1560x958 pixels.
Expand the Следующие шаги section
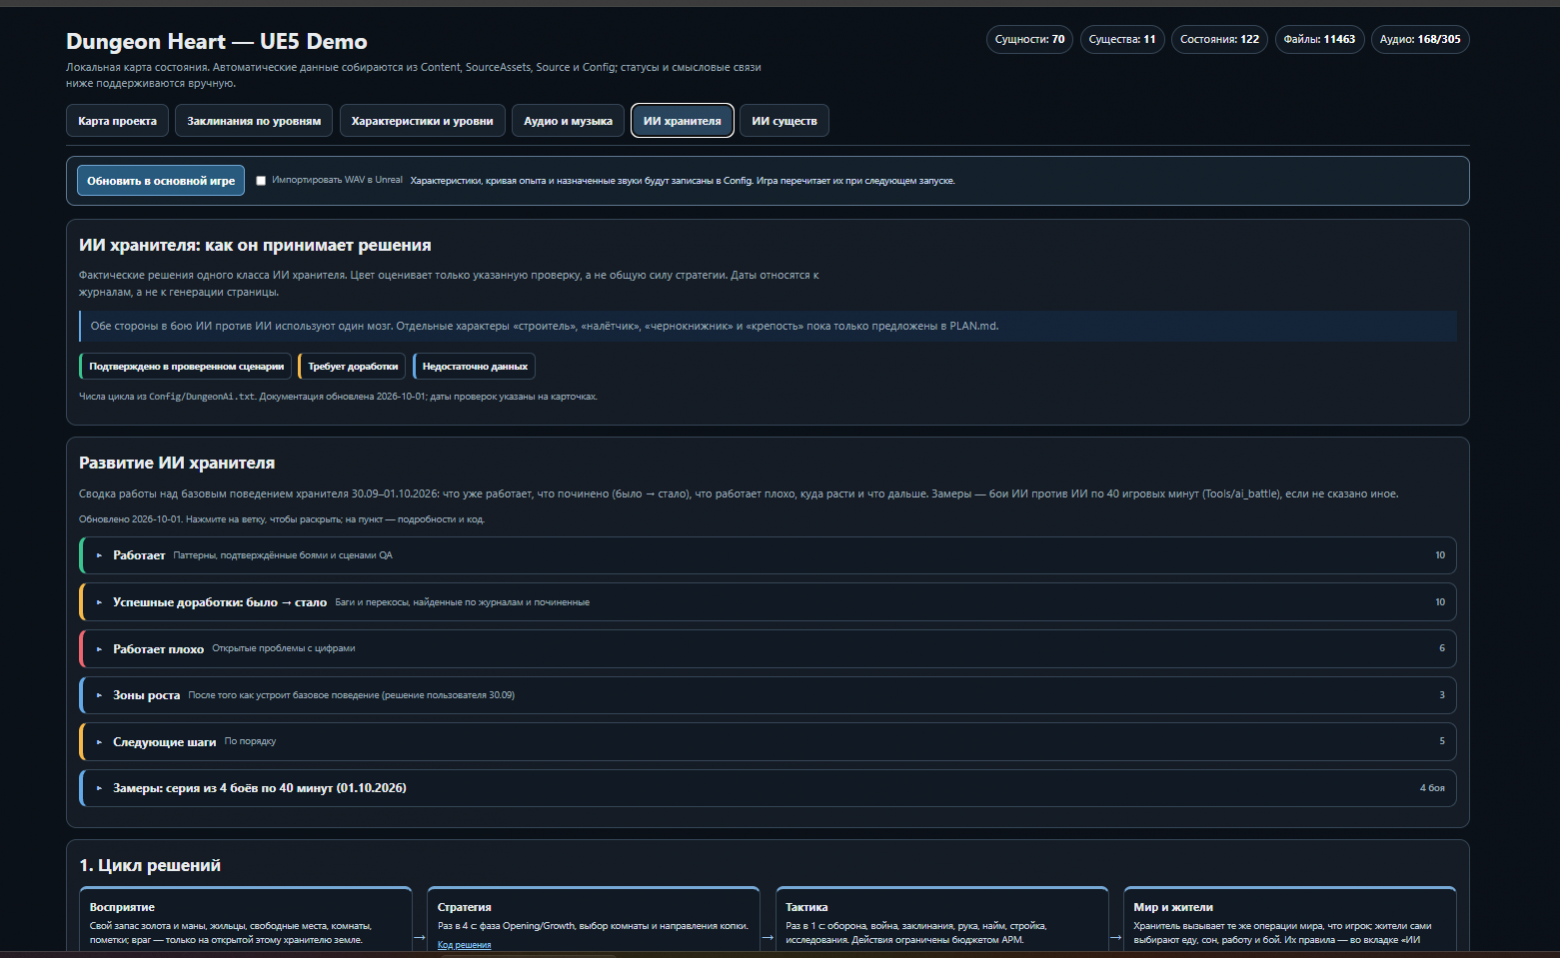[x=767, y=741]
